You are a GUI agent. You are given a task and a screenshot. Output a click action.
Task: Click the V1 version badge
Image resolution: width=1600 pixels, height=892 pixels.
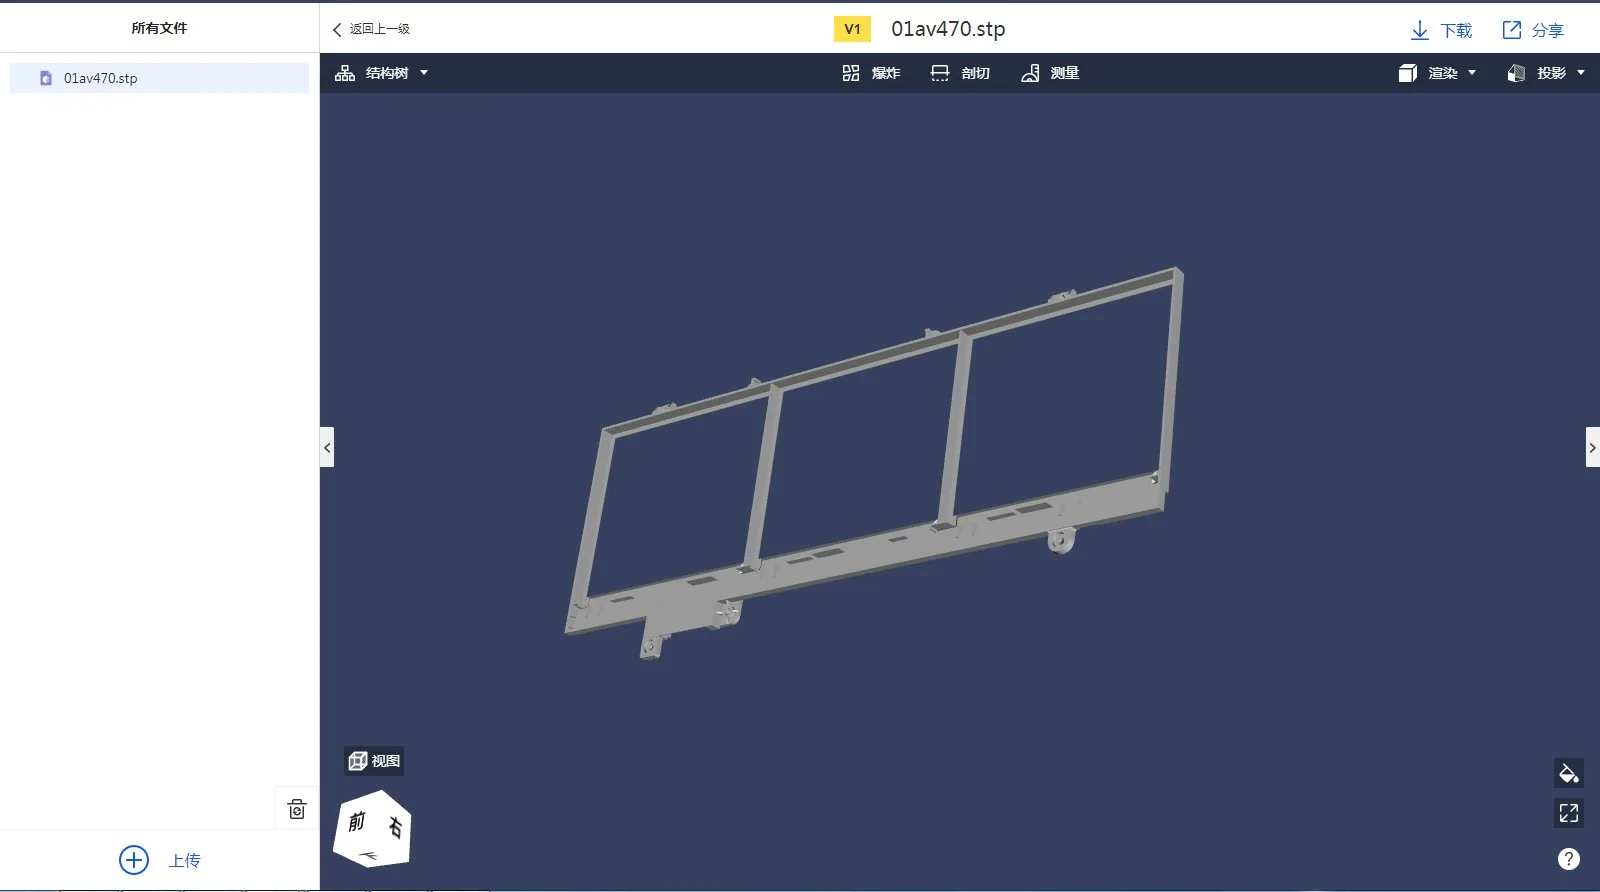coord(852,29)
